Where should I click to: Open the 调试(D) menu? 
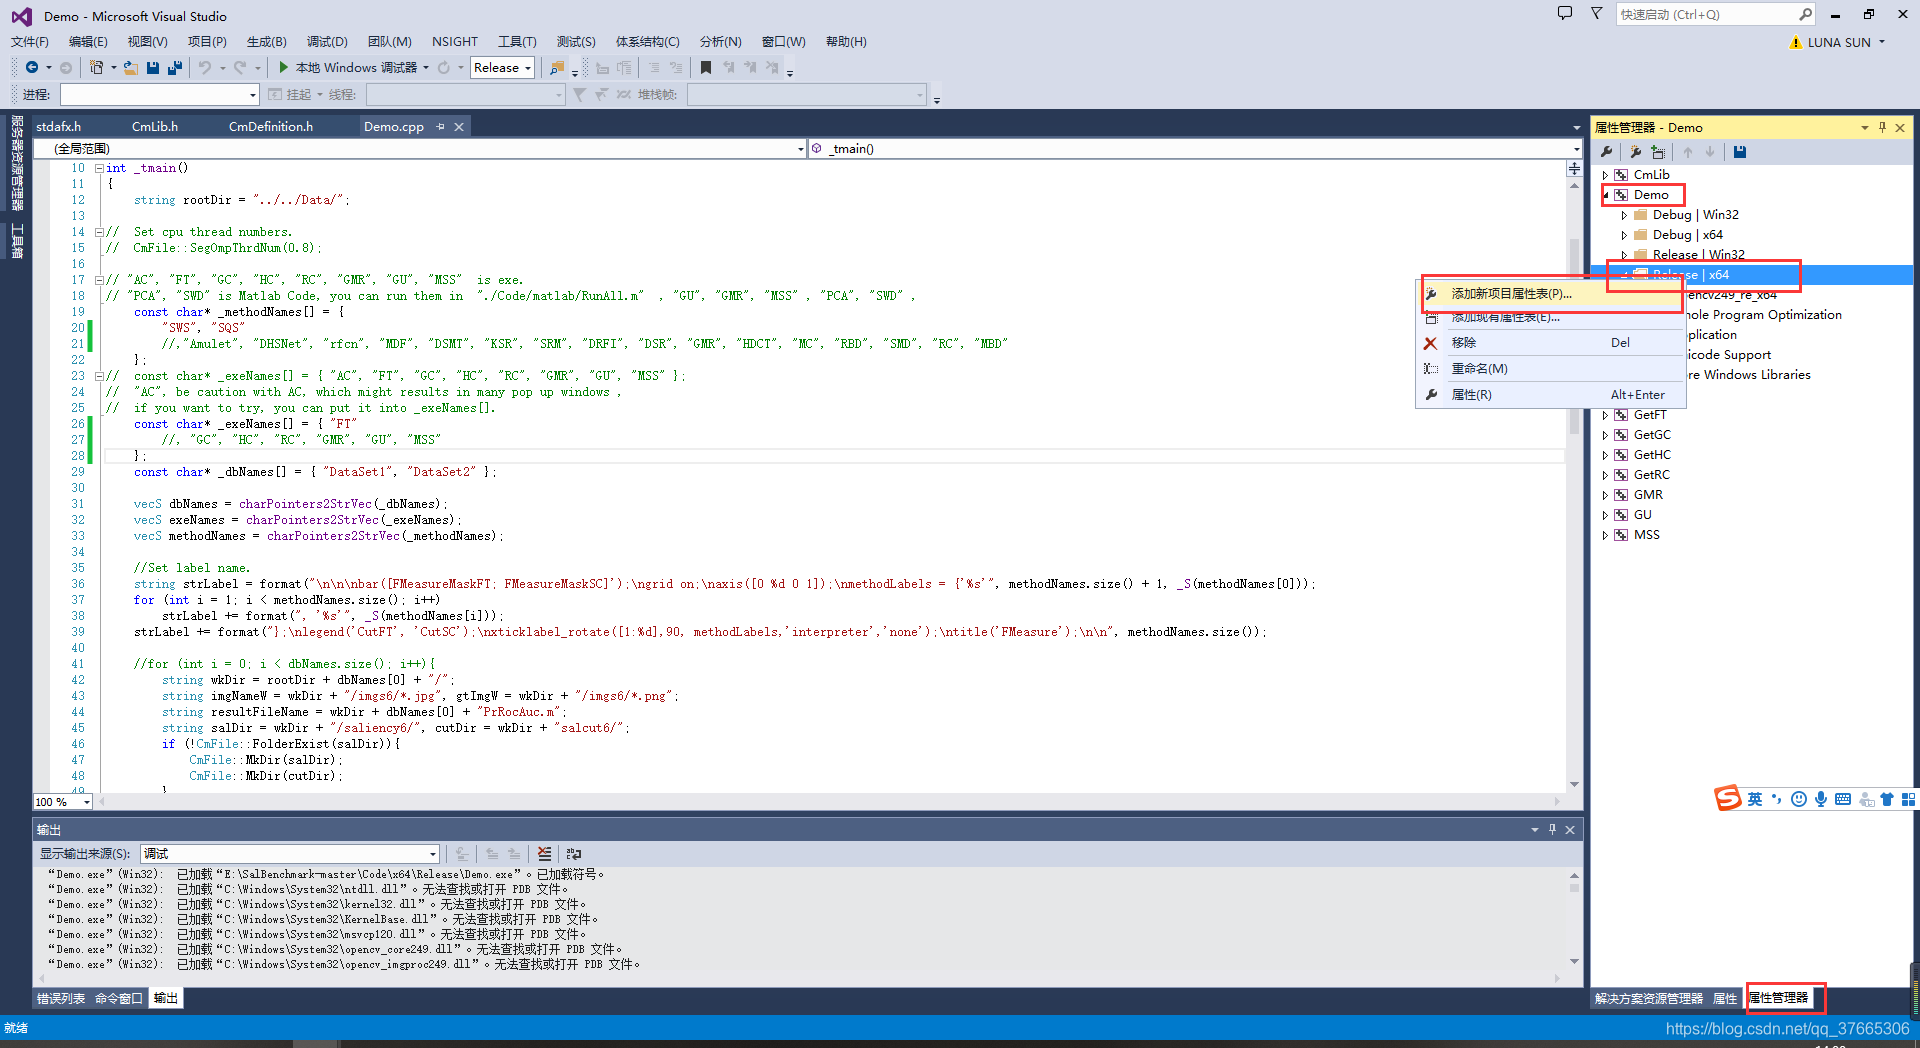click(327, 42)
